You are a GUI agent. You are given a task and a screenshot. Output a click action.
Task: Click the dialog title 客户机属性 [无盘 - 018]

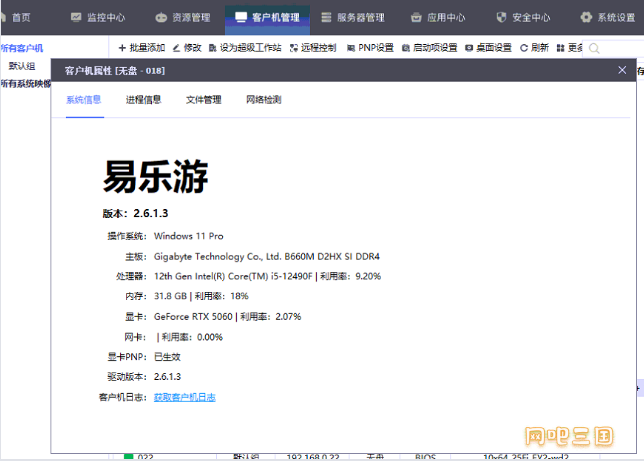(x=115, y=71)
